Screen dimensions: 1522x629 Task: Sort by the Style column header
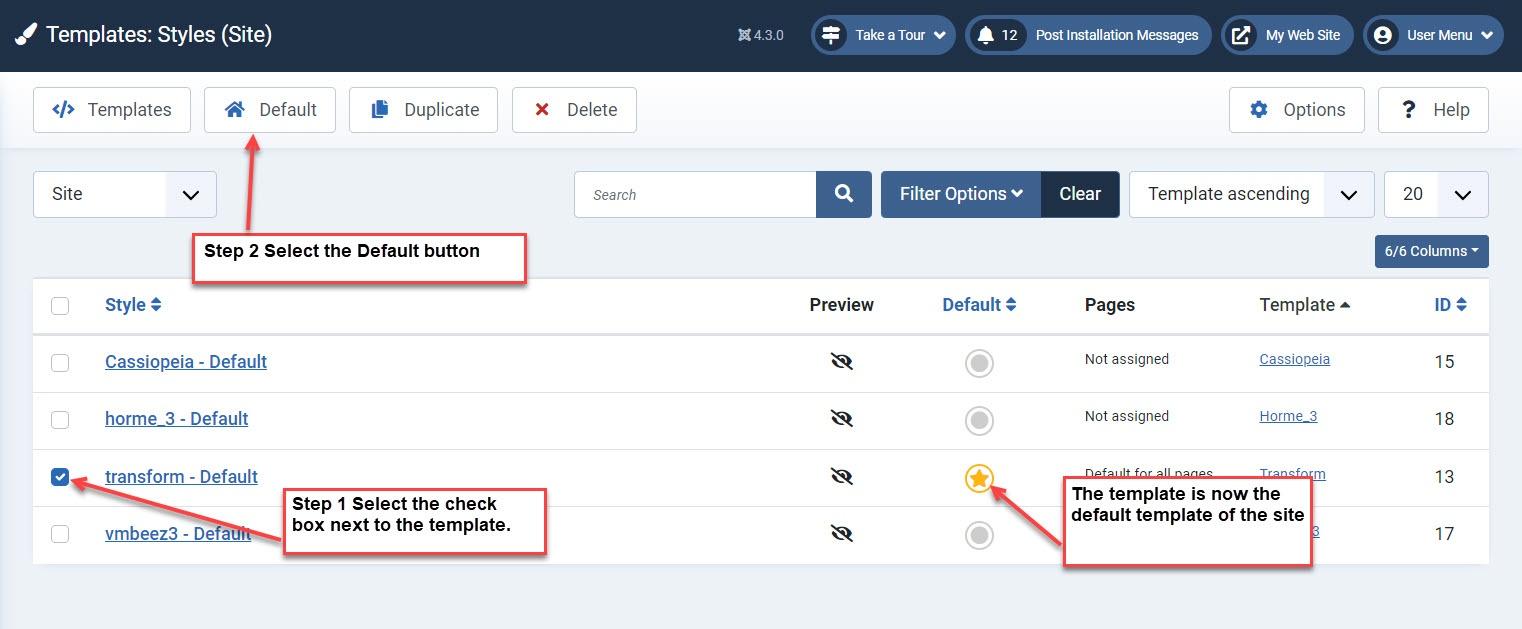click(x=133, y=305)
